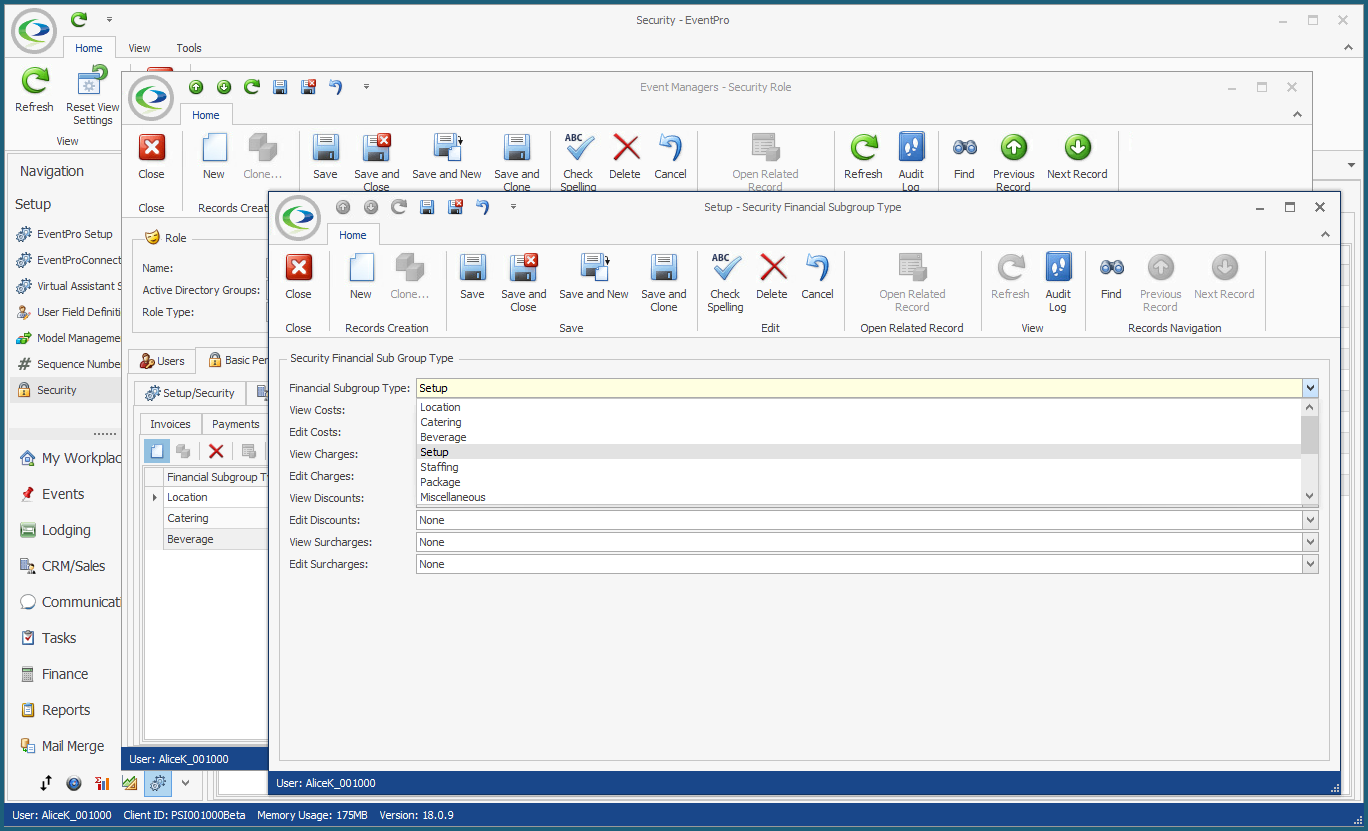The image size is (1368, 831).
Task: Select Staffing in subgroup dropdown list
Action: coord(858,467)
